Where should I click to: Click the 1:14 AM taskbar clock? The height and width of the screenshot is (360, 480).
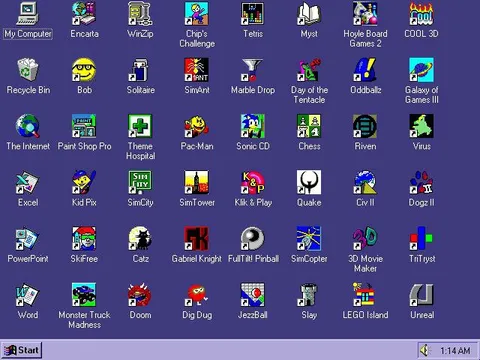(x=455, y=351)
